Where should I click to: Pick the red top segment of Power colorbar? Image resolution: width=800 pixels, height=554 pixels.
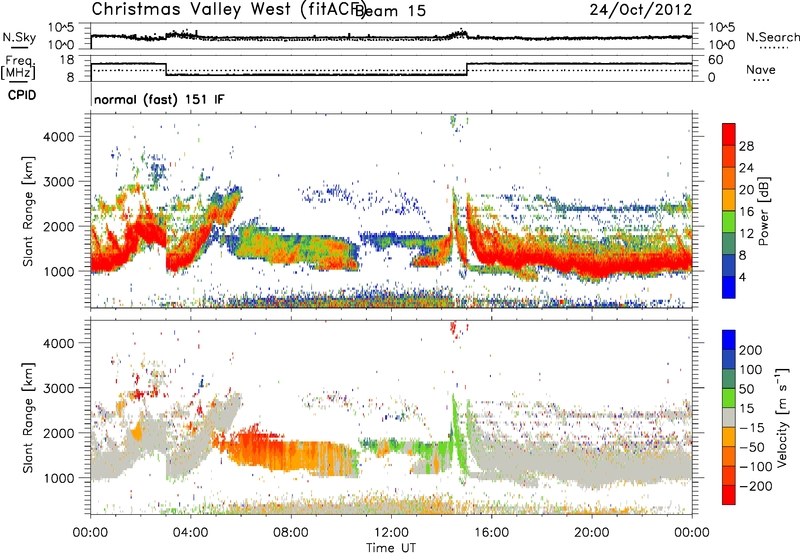729,135
